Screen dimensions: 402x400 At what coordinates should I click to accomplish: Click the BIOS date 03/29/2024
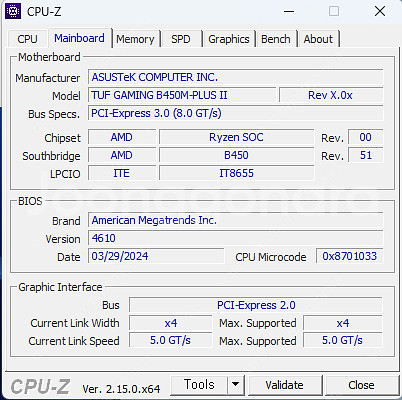coord(156,256)
